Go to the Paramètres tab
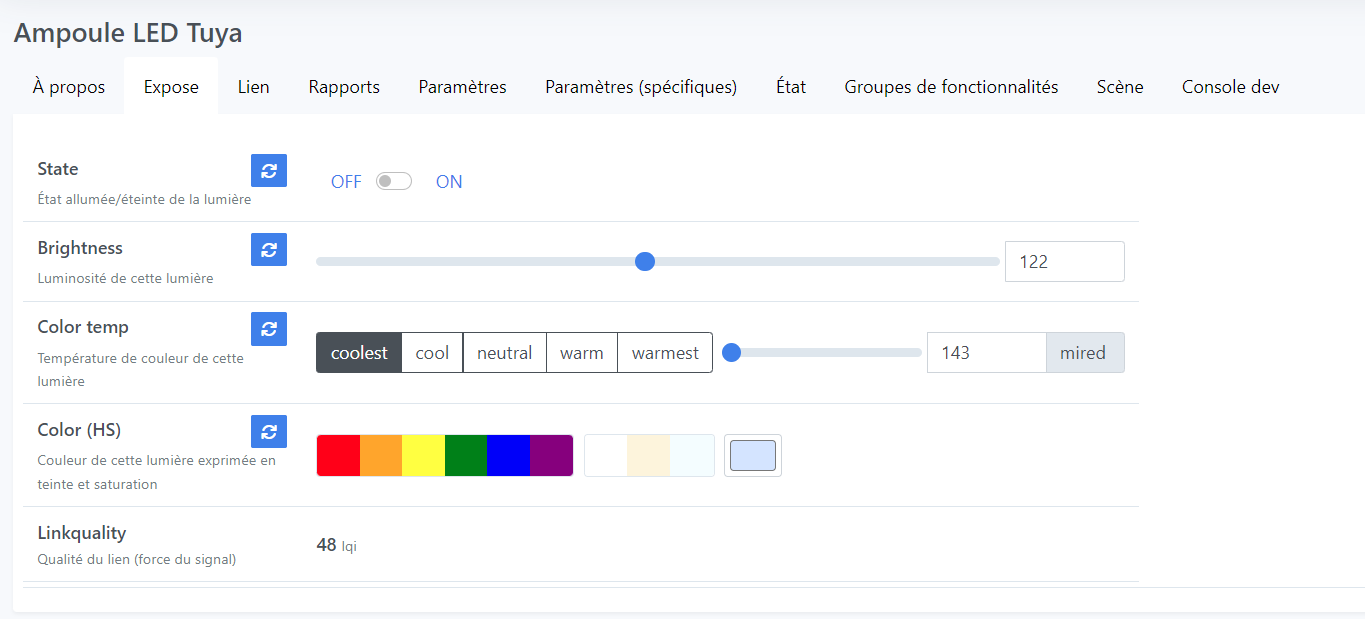This screenshot has width=1365, height=619. 462,87
